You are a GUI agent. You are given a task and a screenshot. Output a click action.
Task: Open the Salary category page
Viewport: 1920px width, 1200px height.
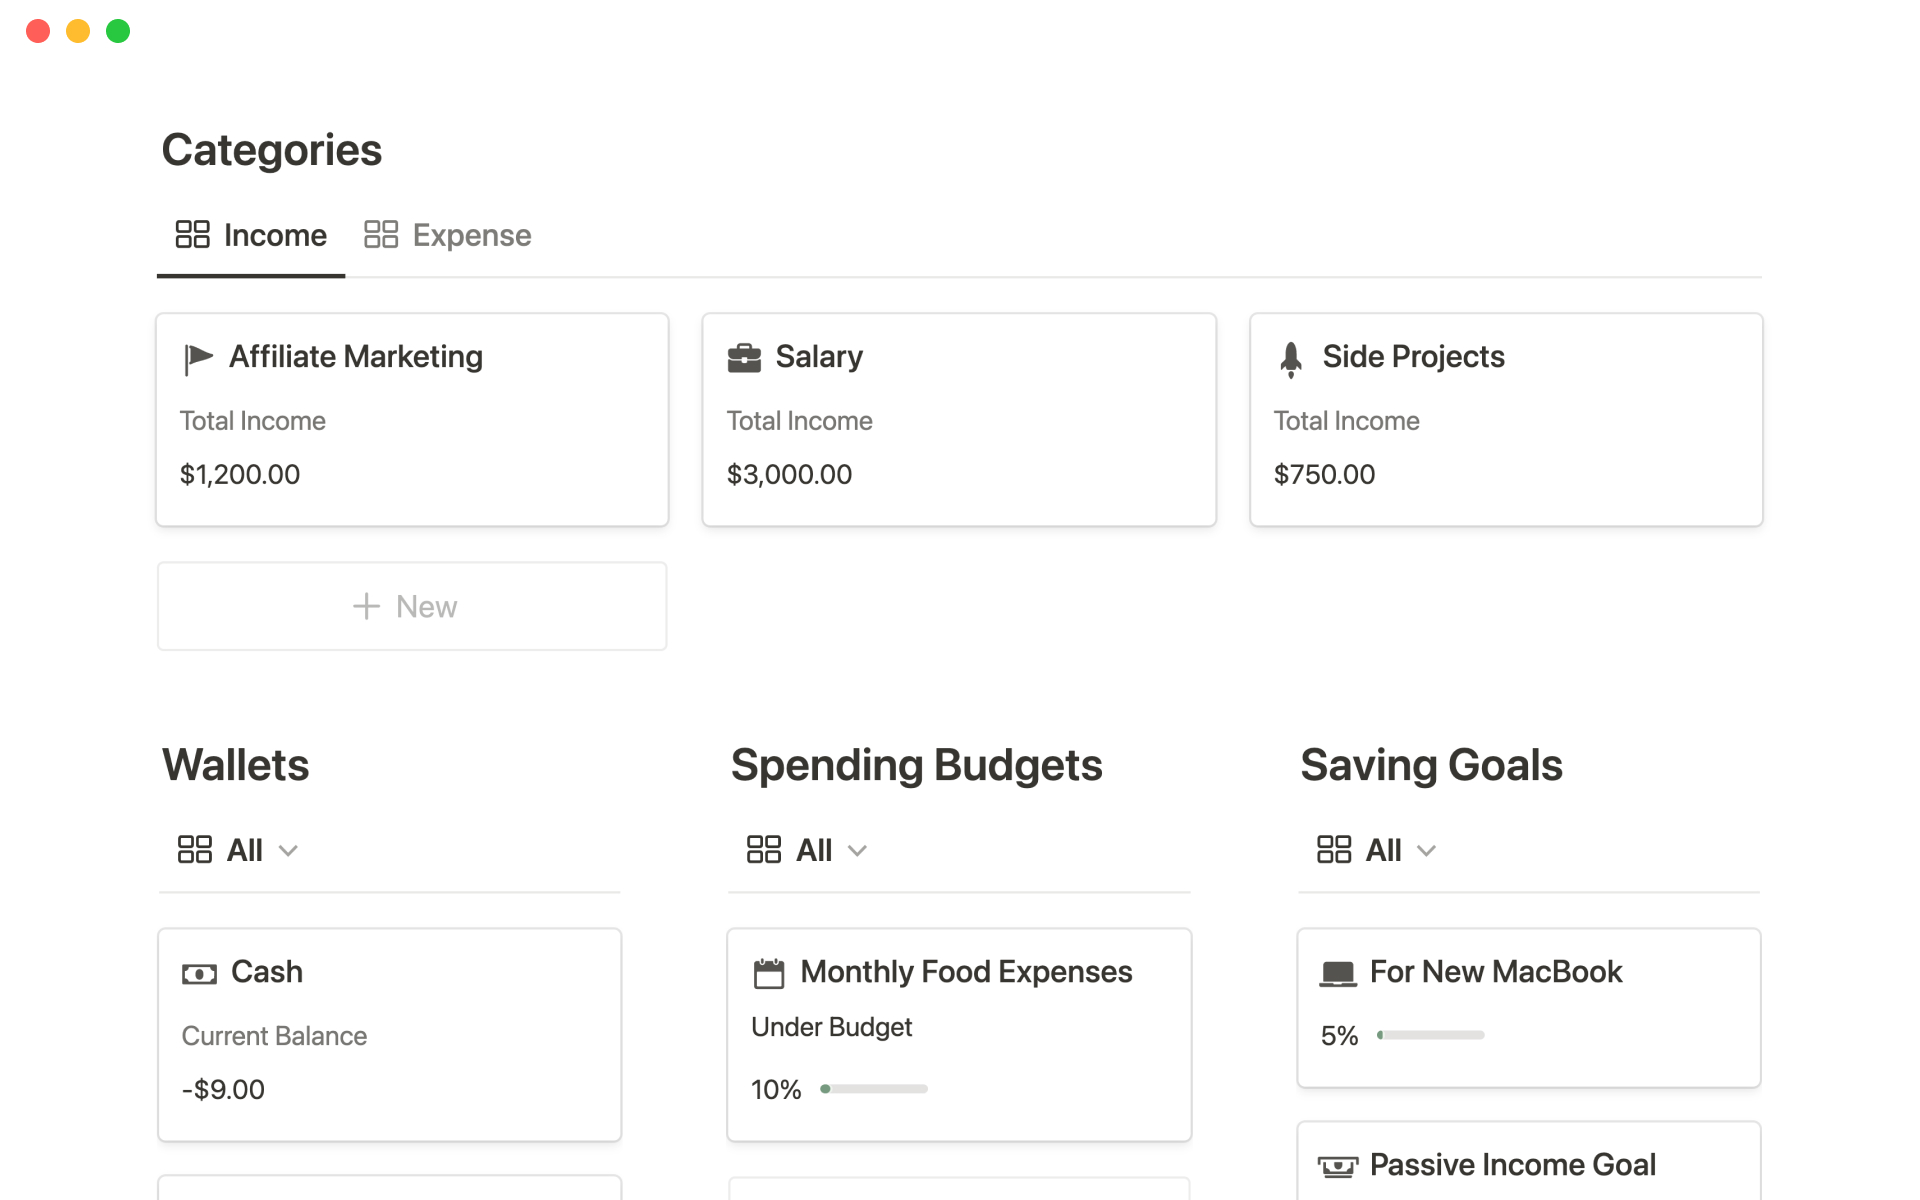[x=819, y=357]
